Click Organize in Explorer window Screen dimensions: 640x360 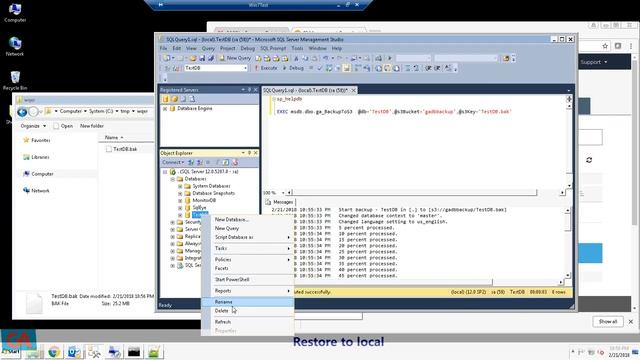click(33, 126)
